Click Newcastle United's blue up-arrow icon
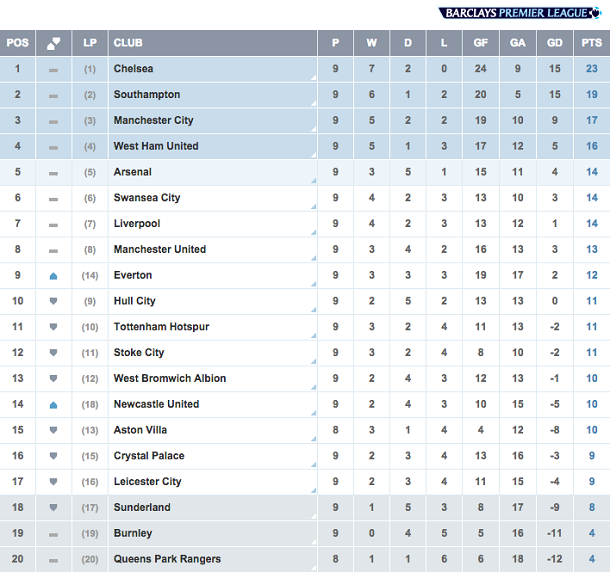This screenshot has width=610, height=572. pyautogui.click(x=53, y=405)
